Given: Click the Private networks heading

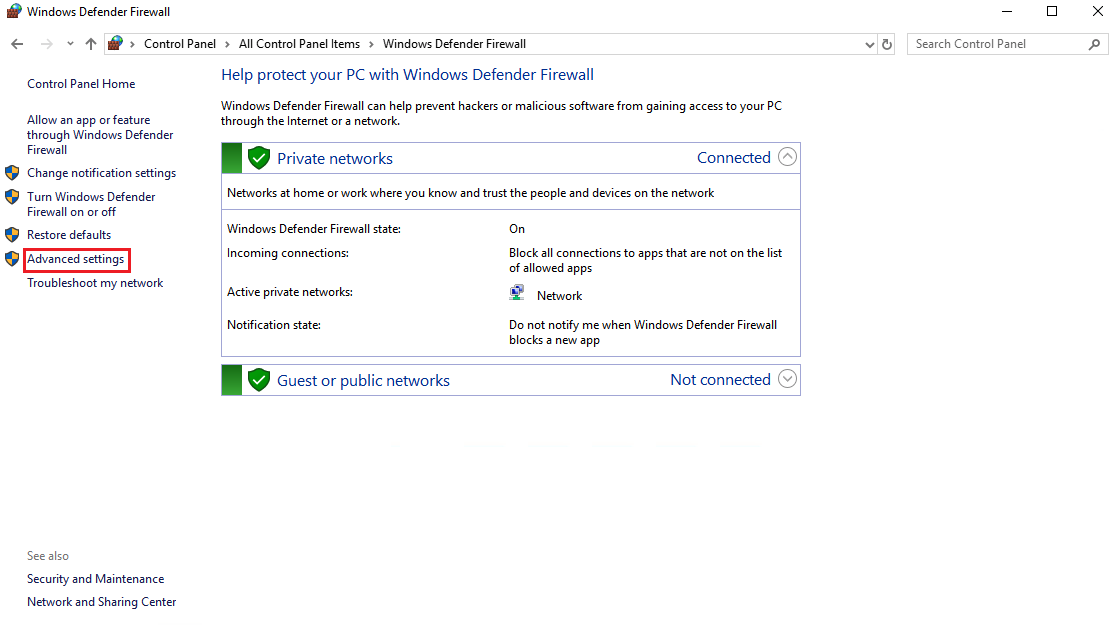Looking at the screenshot, I should pos(335,159).
